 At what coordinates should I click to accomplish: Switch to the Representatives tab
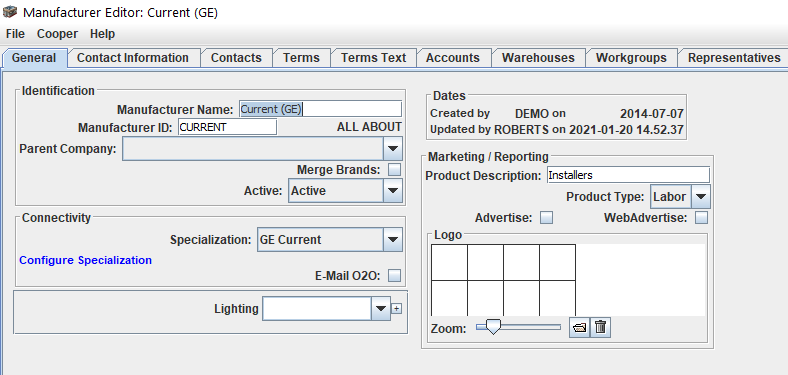pyautogui.click(x=734, y=58)
